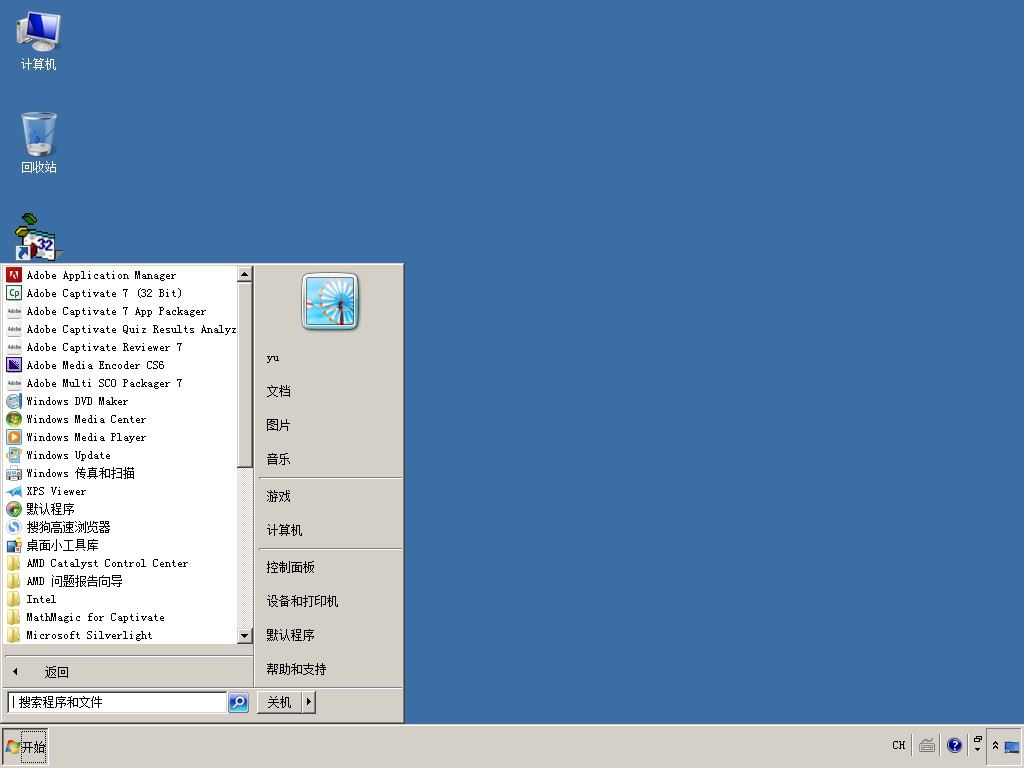Open the shutdown options arrow

coord(308,702)
